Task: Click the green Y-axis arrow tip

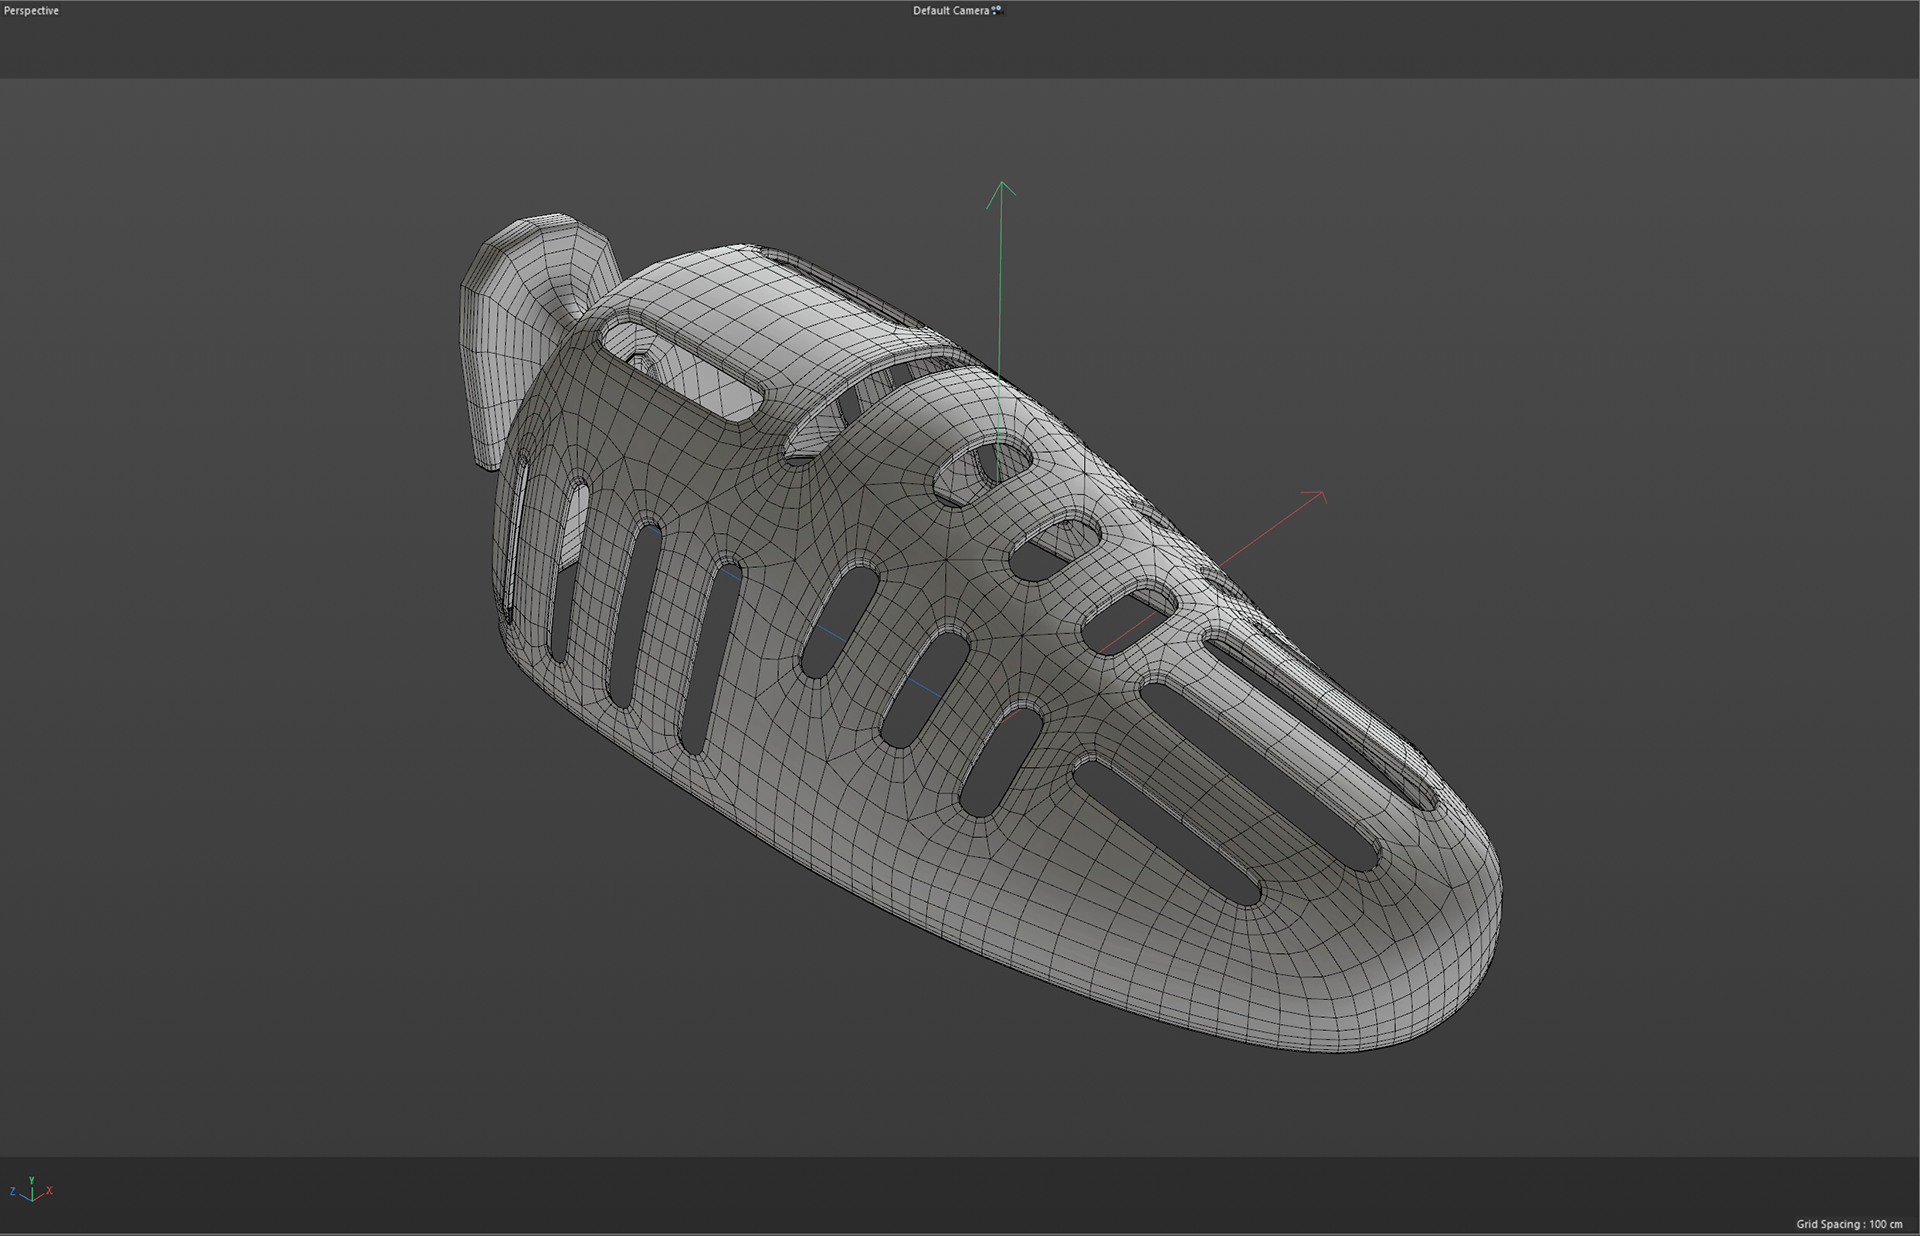Action: click(x=1001, y=185)
